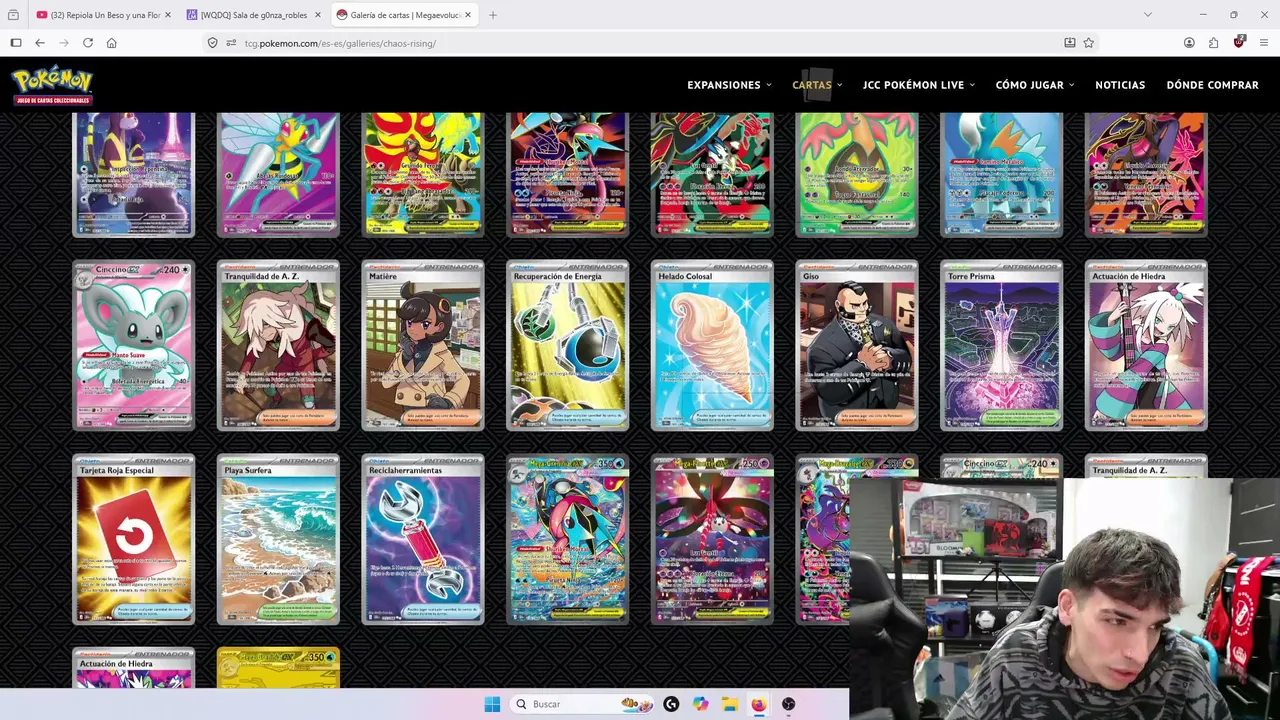The image size is (1280, 720).
Task: Open the Reciclaherramientas card
Action: (x=423, y=540)
